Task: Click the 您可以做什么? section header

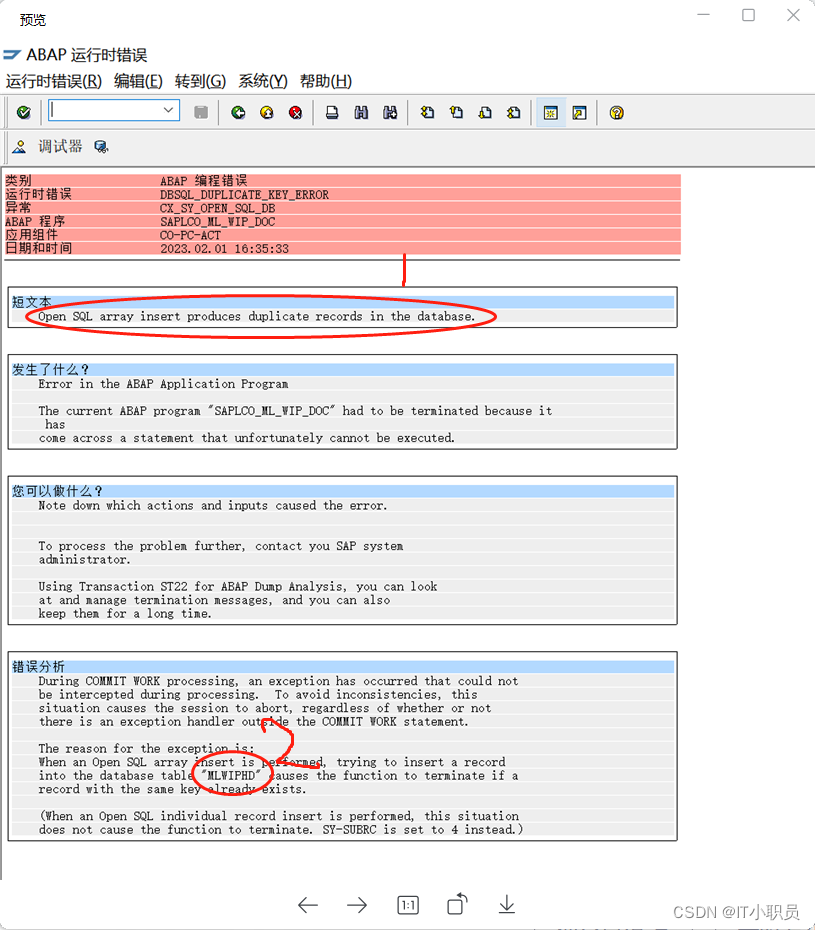Action: (x=343, y=491)
